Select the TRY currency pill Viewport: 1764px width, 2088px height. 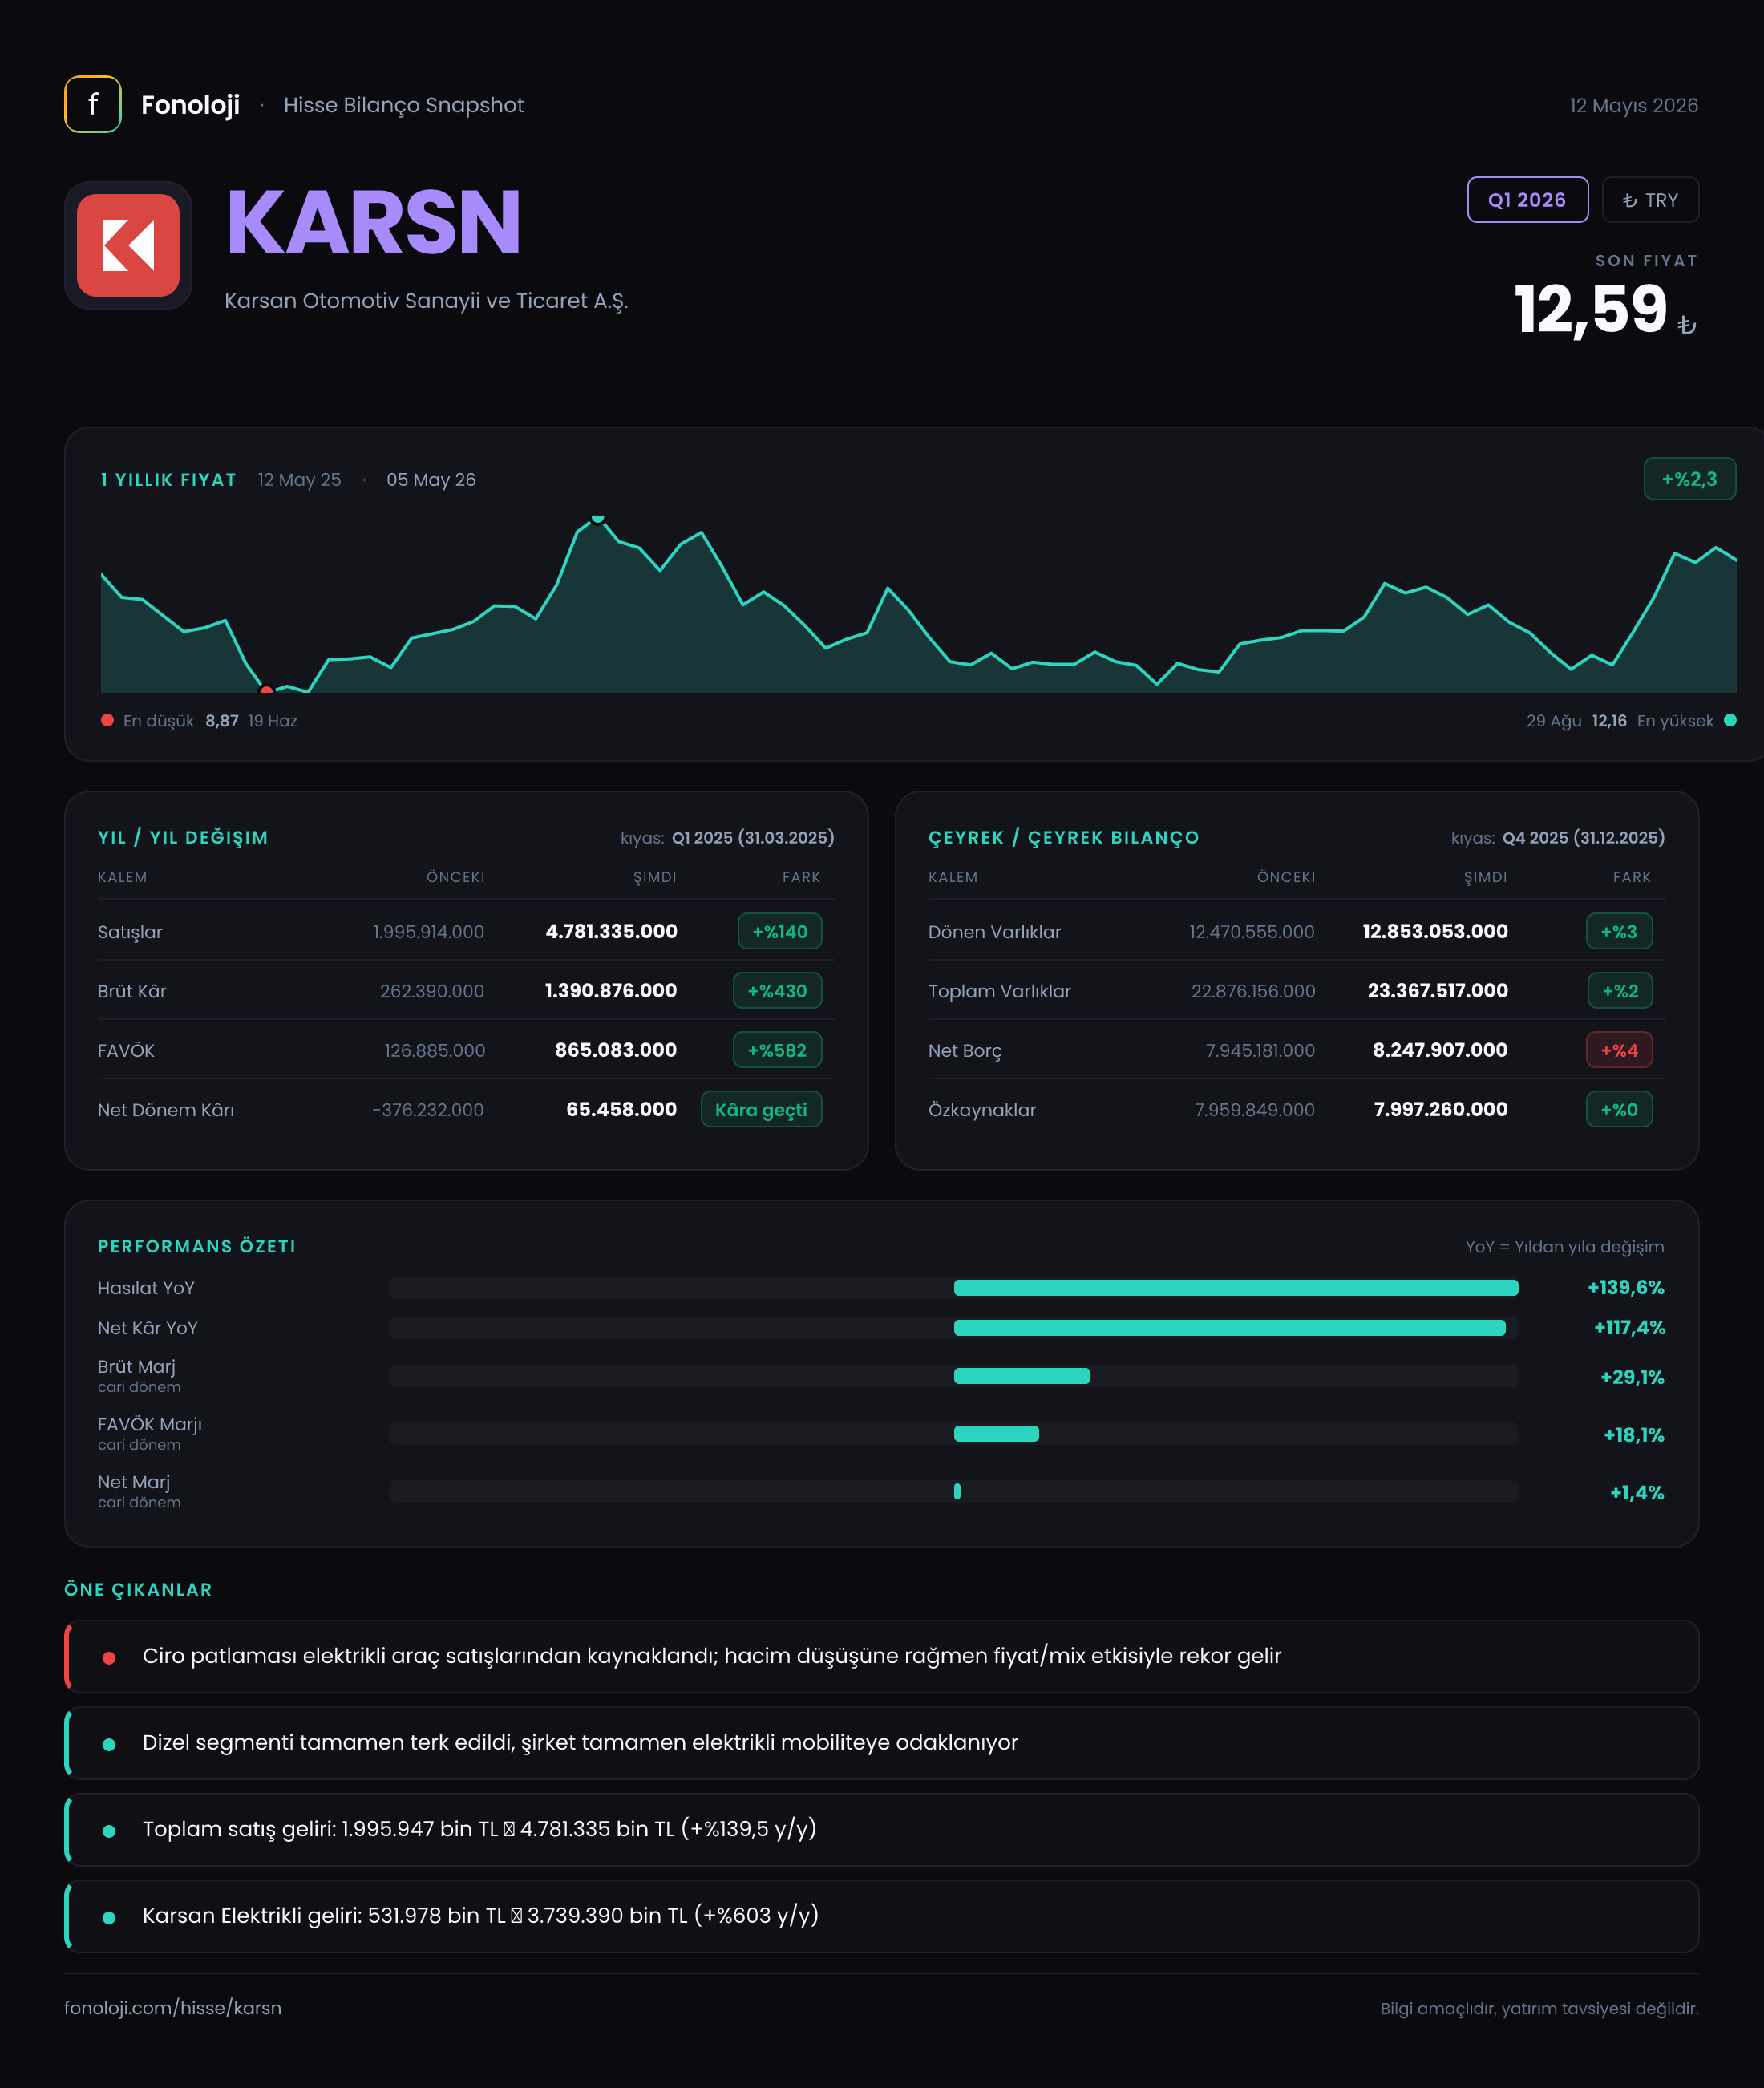click(1650, 200)
